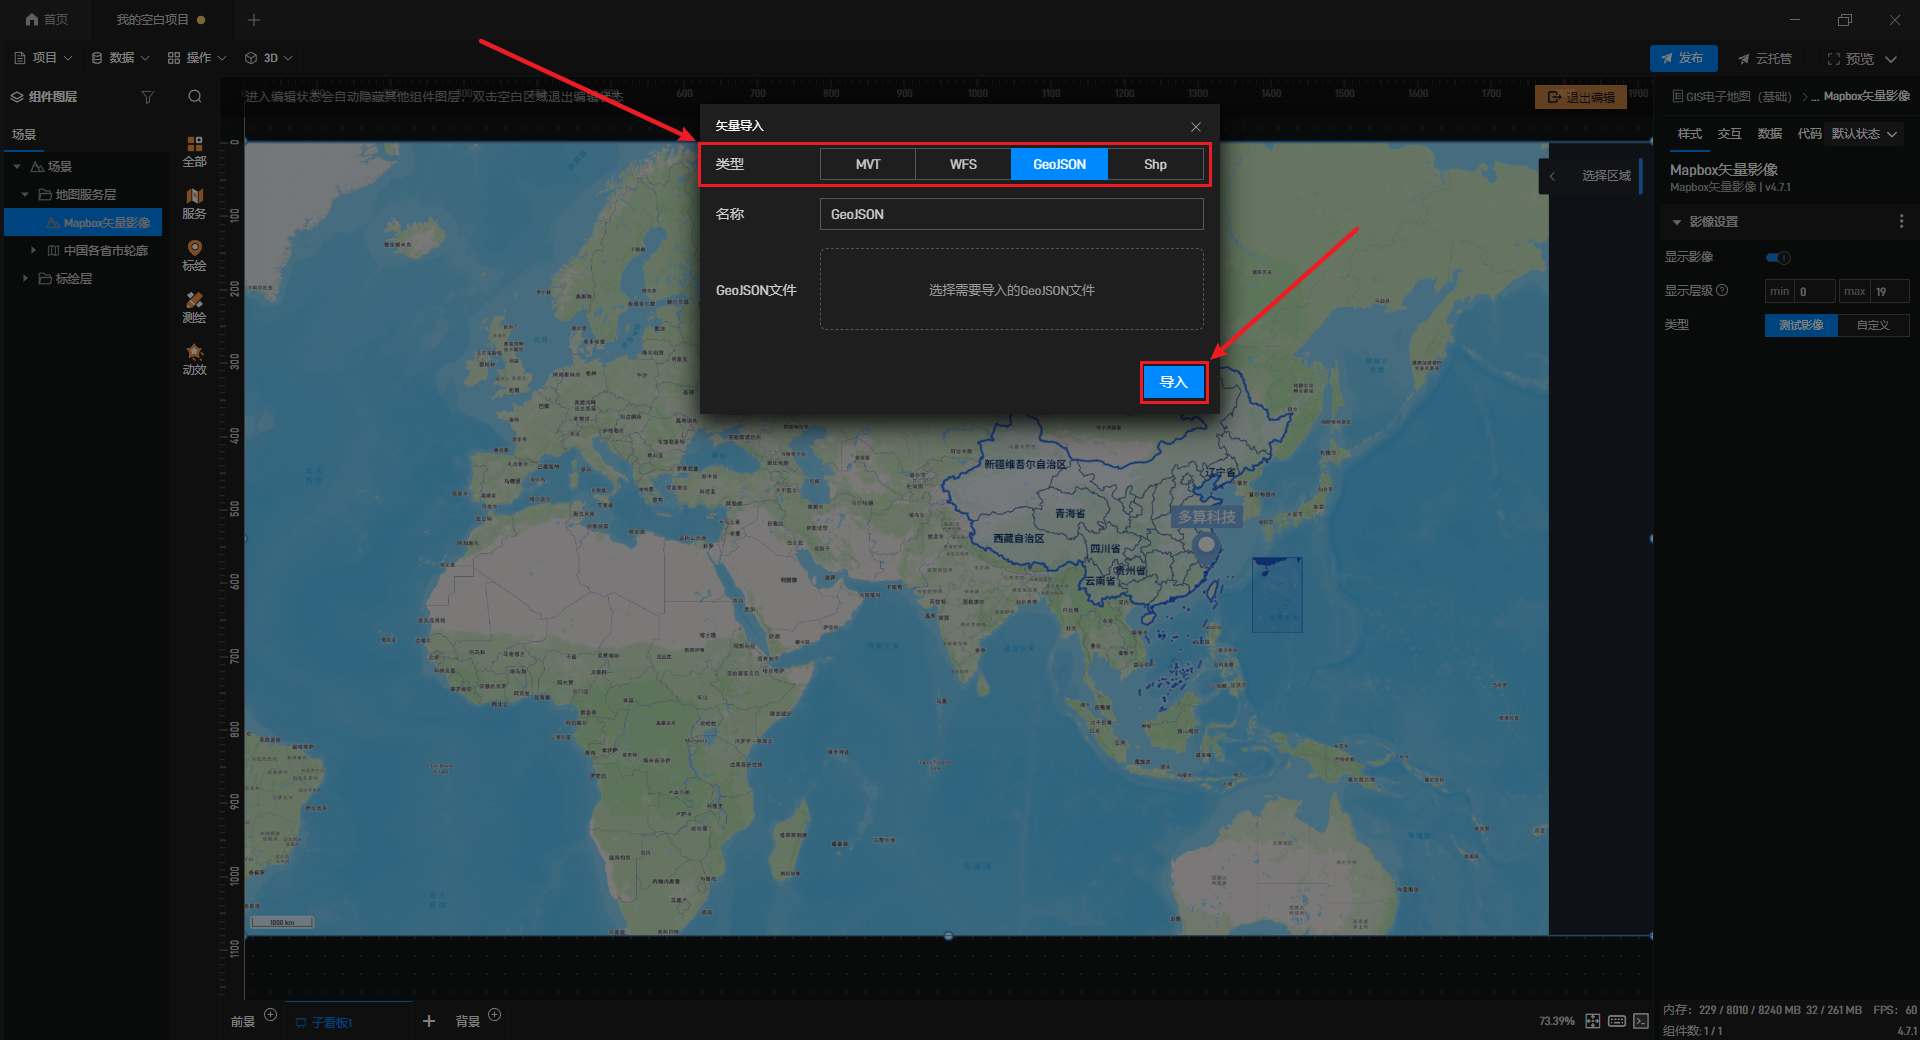1920x1040 pixels.
Task: Open the 默认状态 dropdown
Action: [x=1865, y=134]
